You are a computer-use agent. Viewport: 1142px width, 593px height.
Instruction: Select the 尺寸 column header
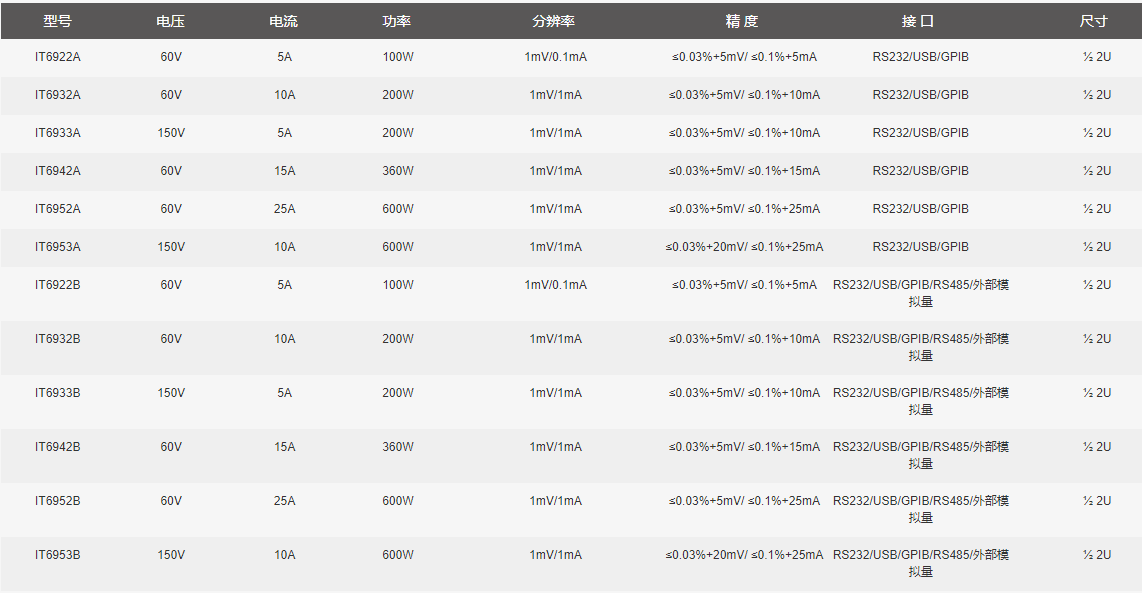[1094, 21]
